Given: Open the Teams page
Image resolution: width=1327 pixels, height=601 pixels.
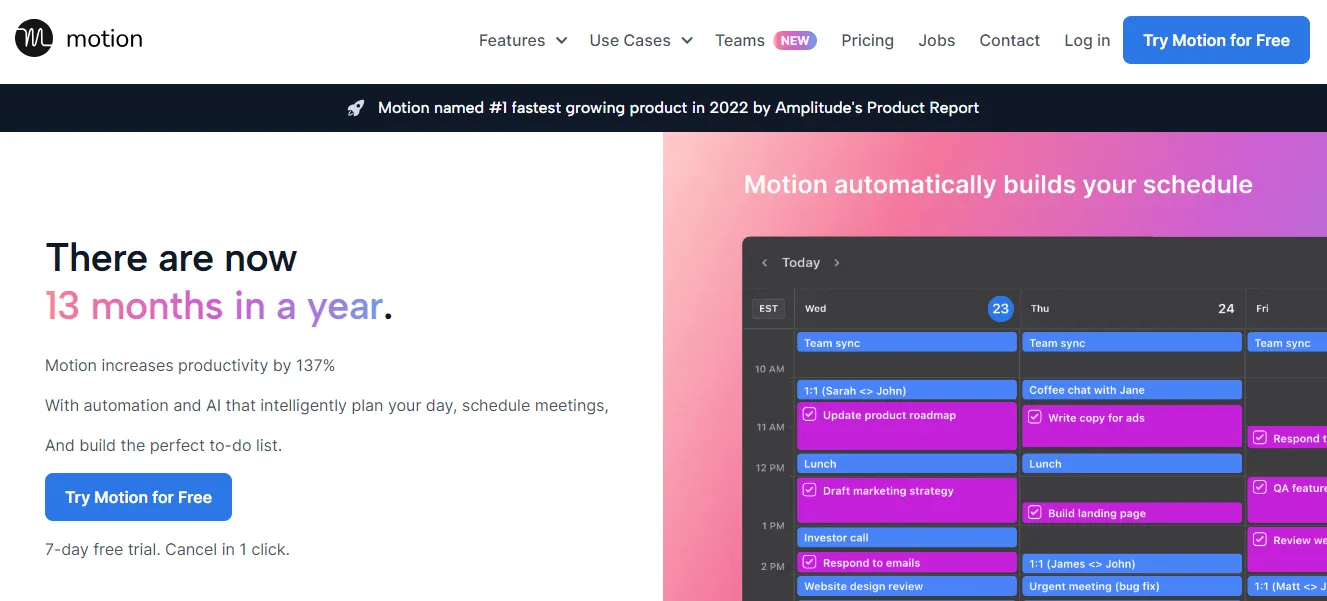Looking at the screenshot, I should pyautogui.click(x=740, y=40).
